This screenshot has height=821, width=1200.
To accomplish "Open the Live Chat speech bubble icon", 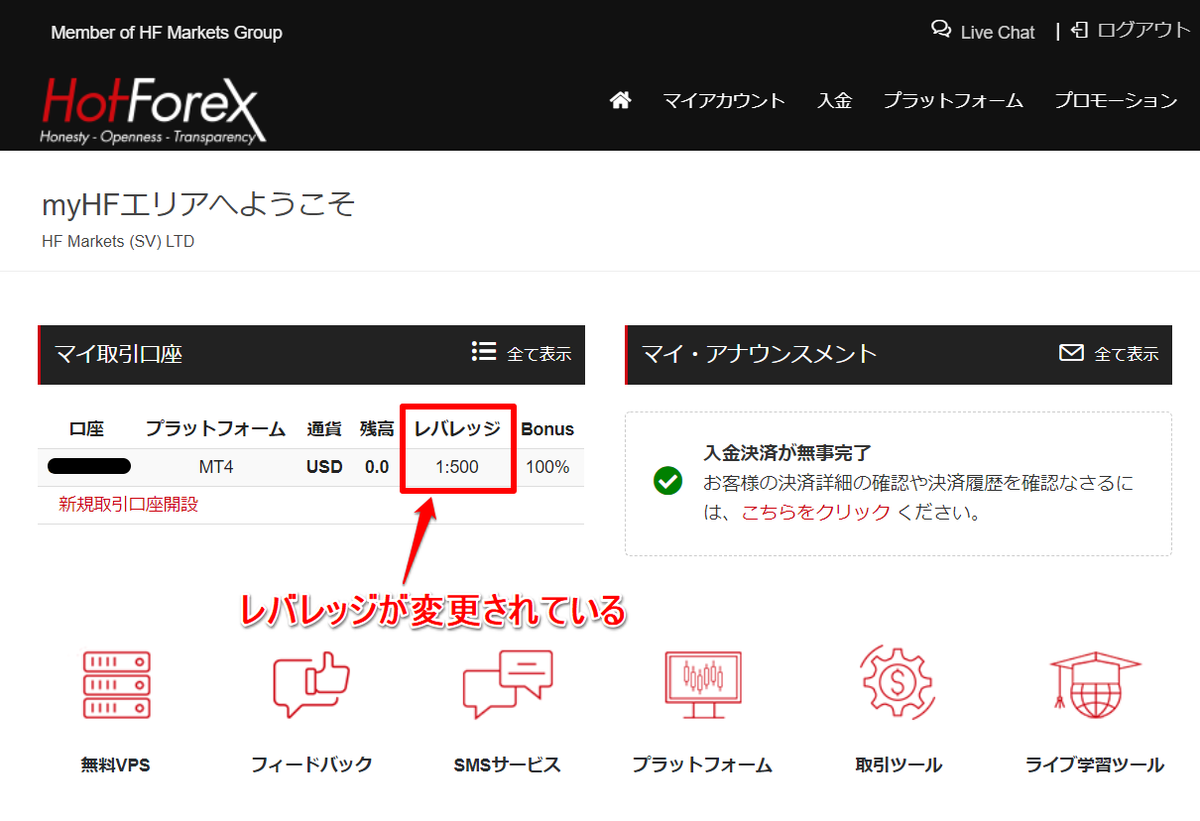I will click(941, 29).
